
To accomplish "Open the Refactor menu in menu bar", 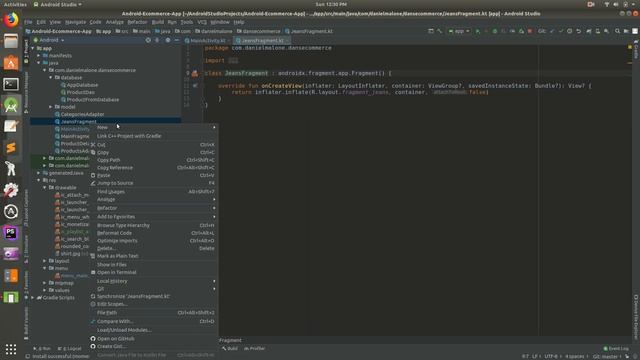I will pos(137,22).
